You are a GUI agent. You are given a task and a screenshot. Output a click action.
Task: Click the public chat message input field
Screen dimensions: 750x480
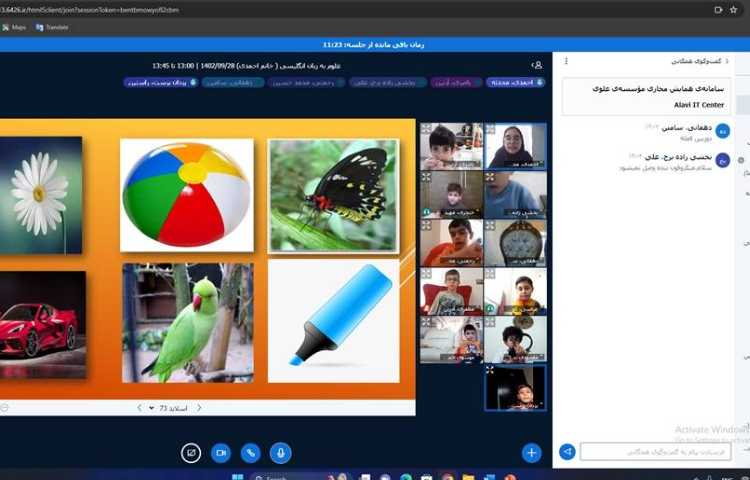tap(655, 452)
